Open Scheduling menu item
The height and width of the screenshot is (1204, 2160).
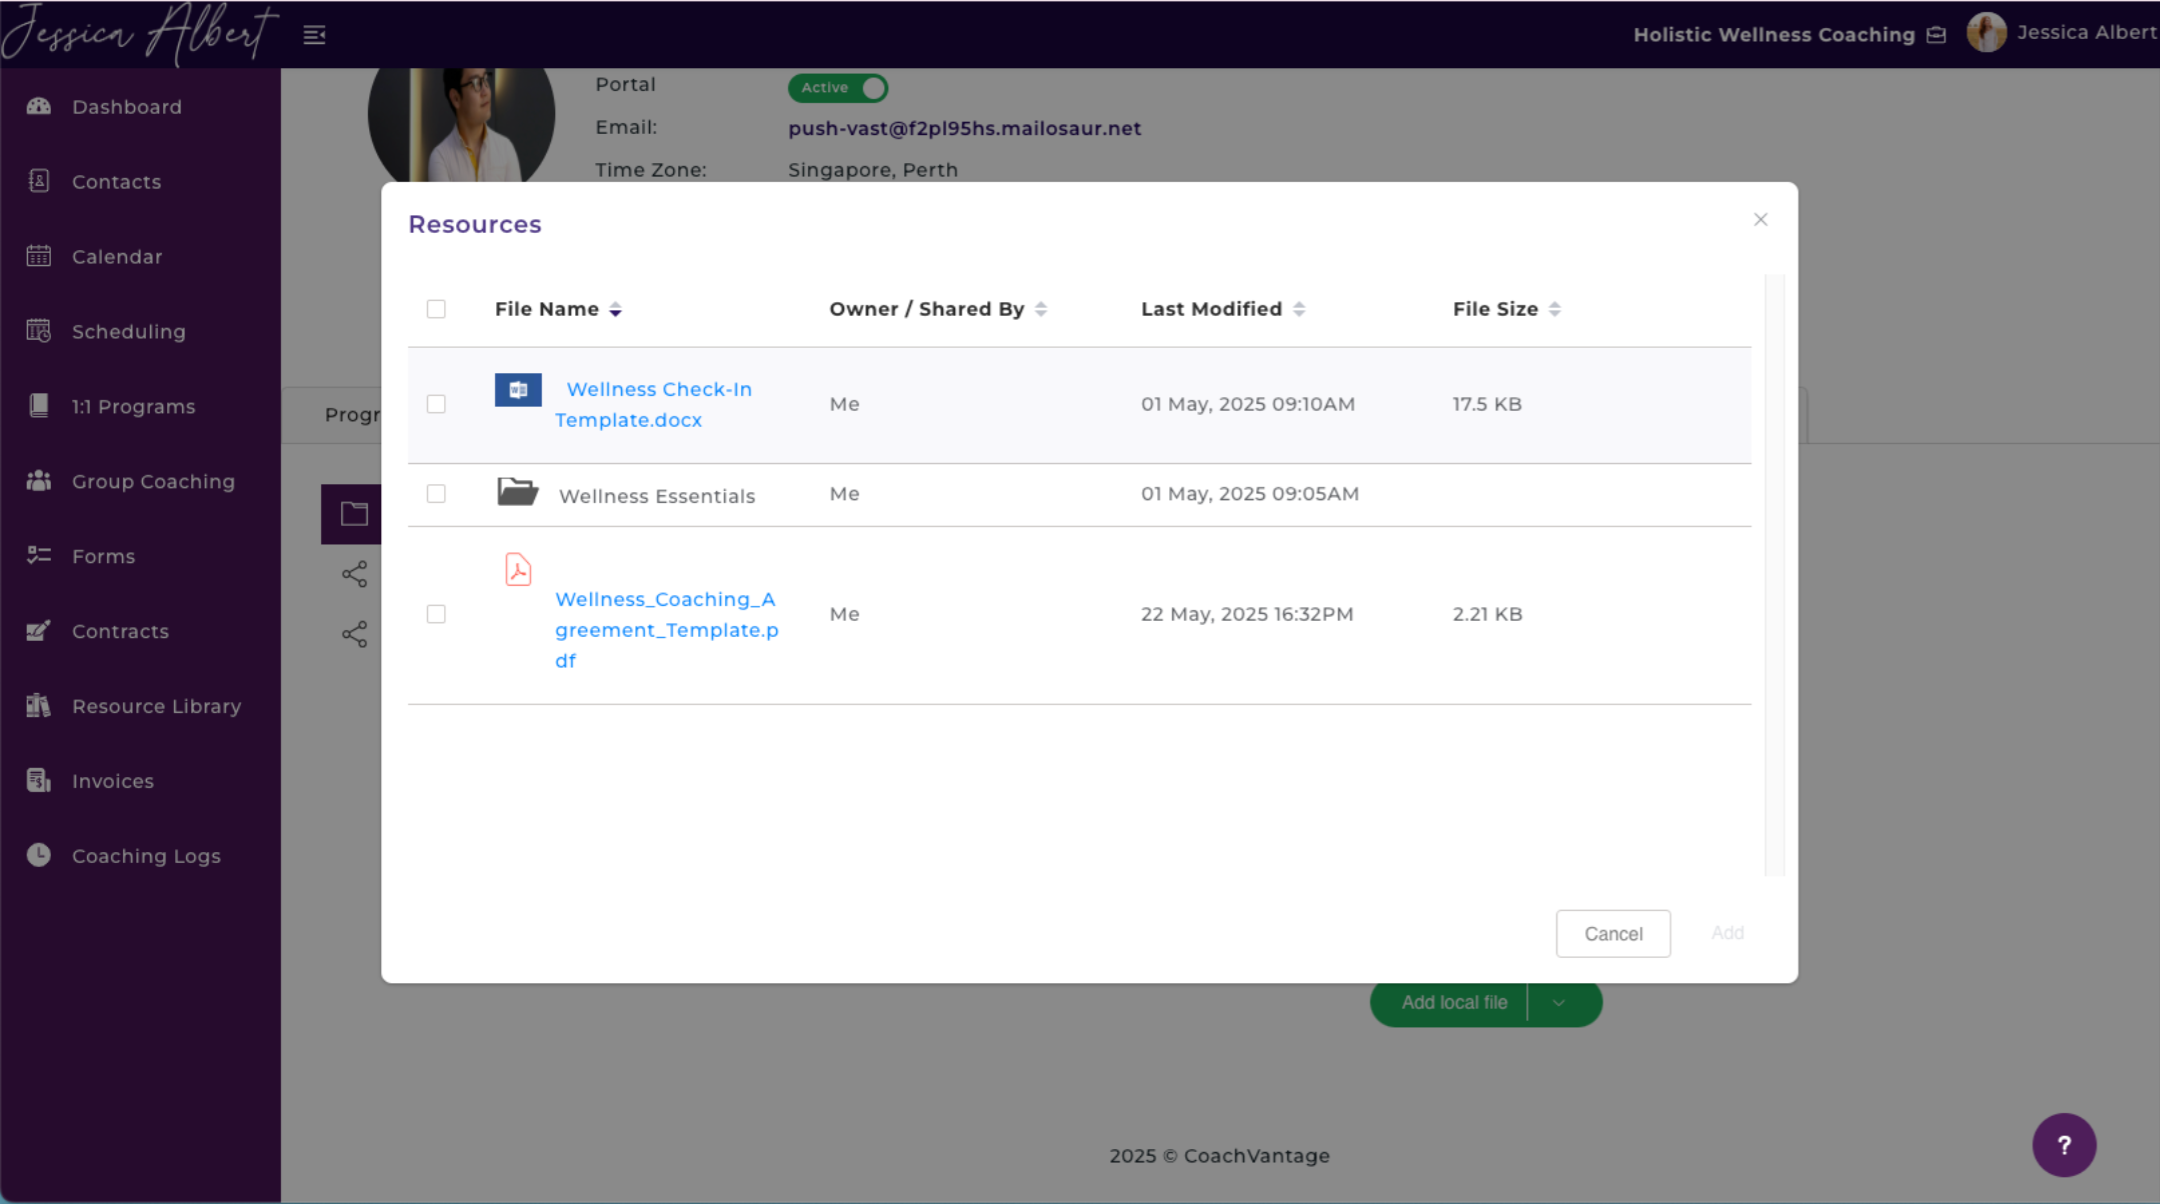point(129,331)
